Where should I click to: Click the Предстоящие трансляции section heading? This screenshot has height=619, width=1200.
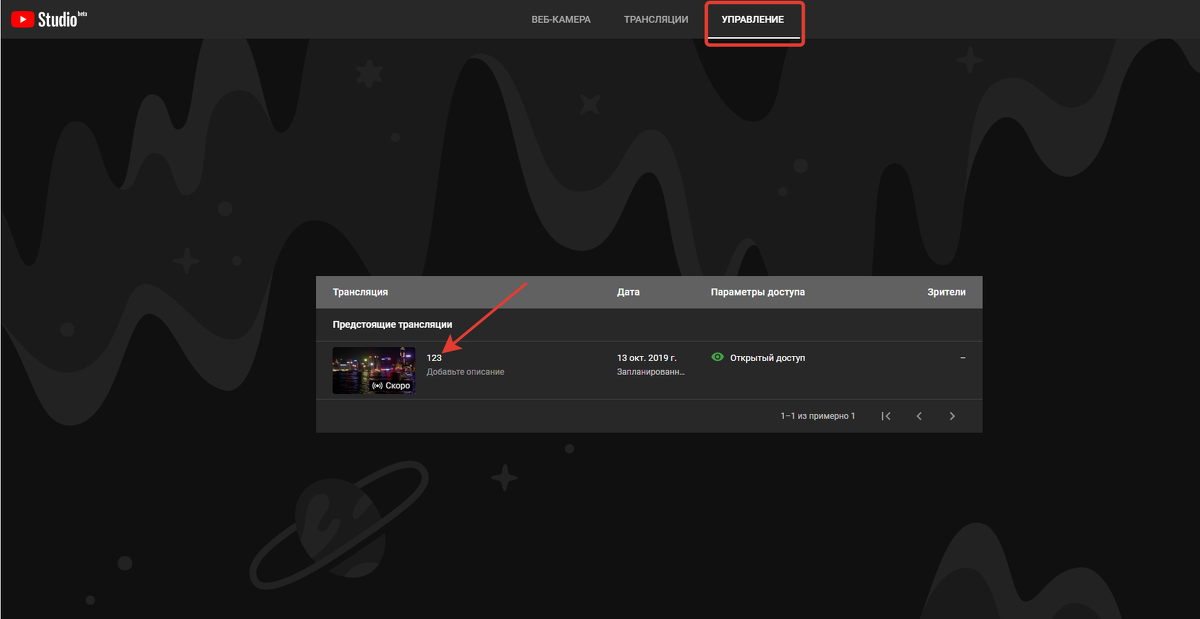pyautogui.click(x=392, y=325)
